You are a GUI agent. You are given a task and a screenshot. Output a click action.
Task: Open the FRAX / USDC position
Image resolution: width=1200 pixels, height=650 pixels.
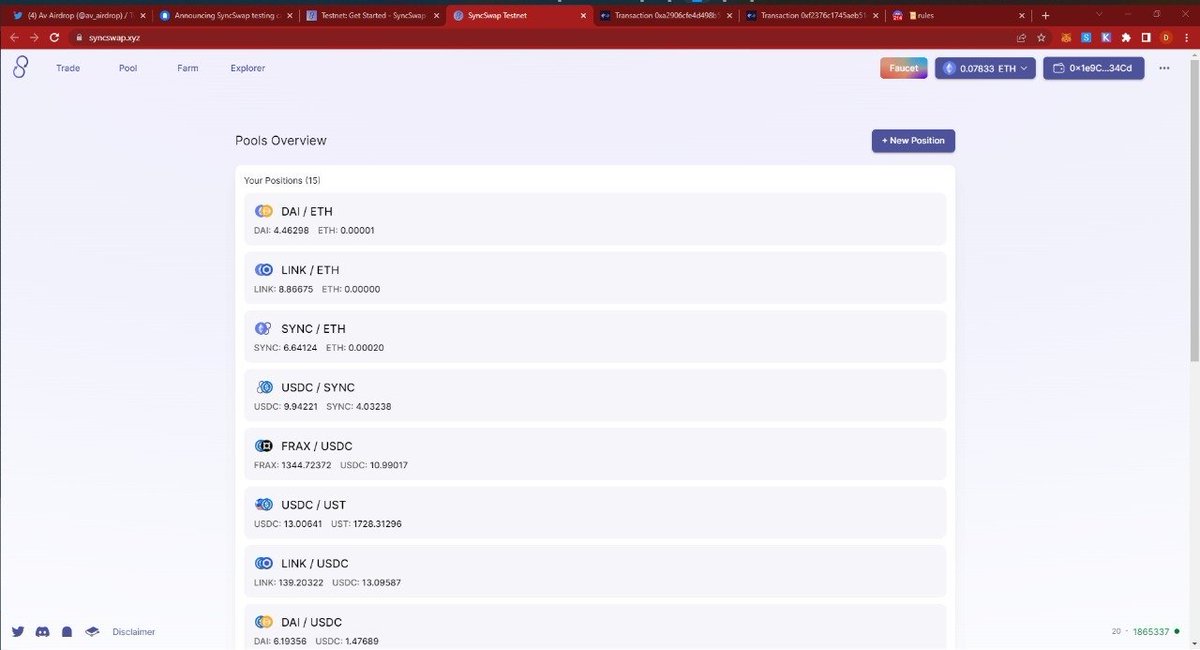coord(595,454)
